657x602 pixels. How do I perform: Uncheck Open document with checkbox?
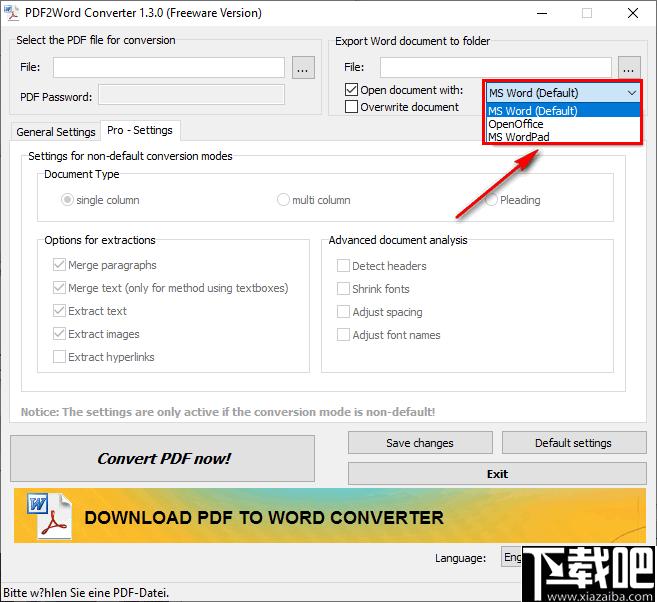[x=351, y=90]
